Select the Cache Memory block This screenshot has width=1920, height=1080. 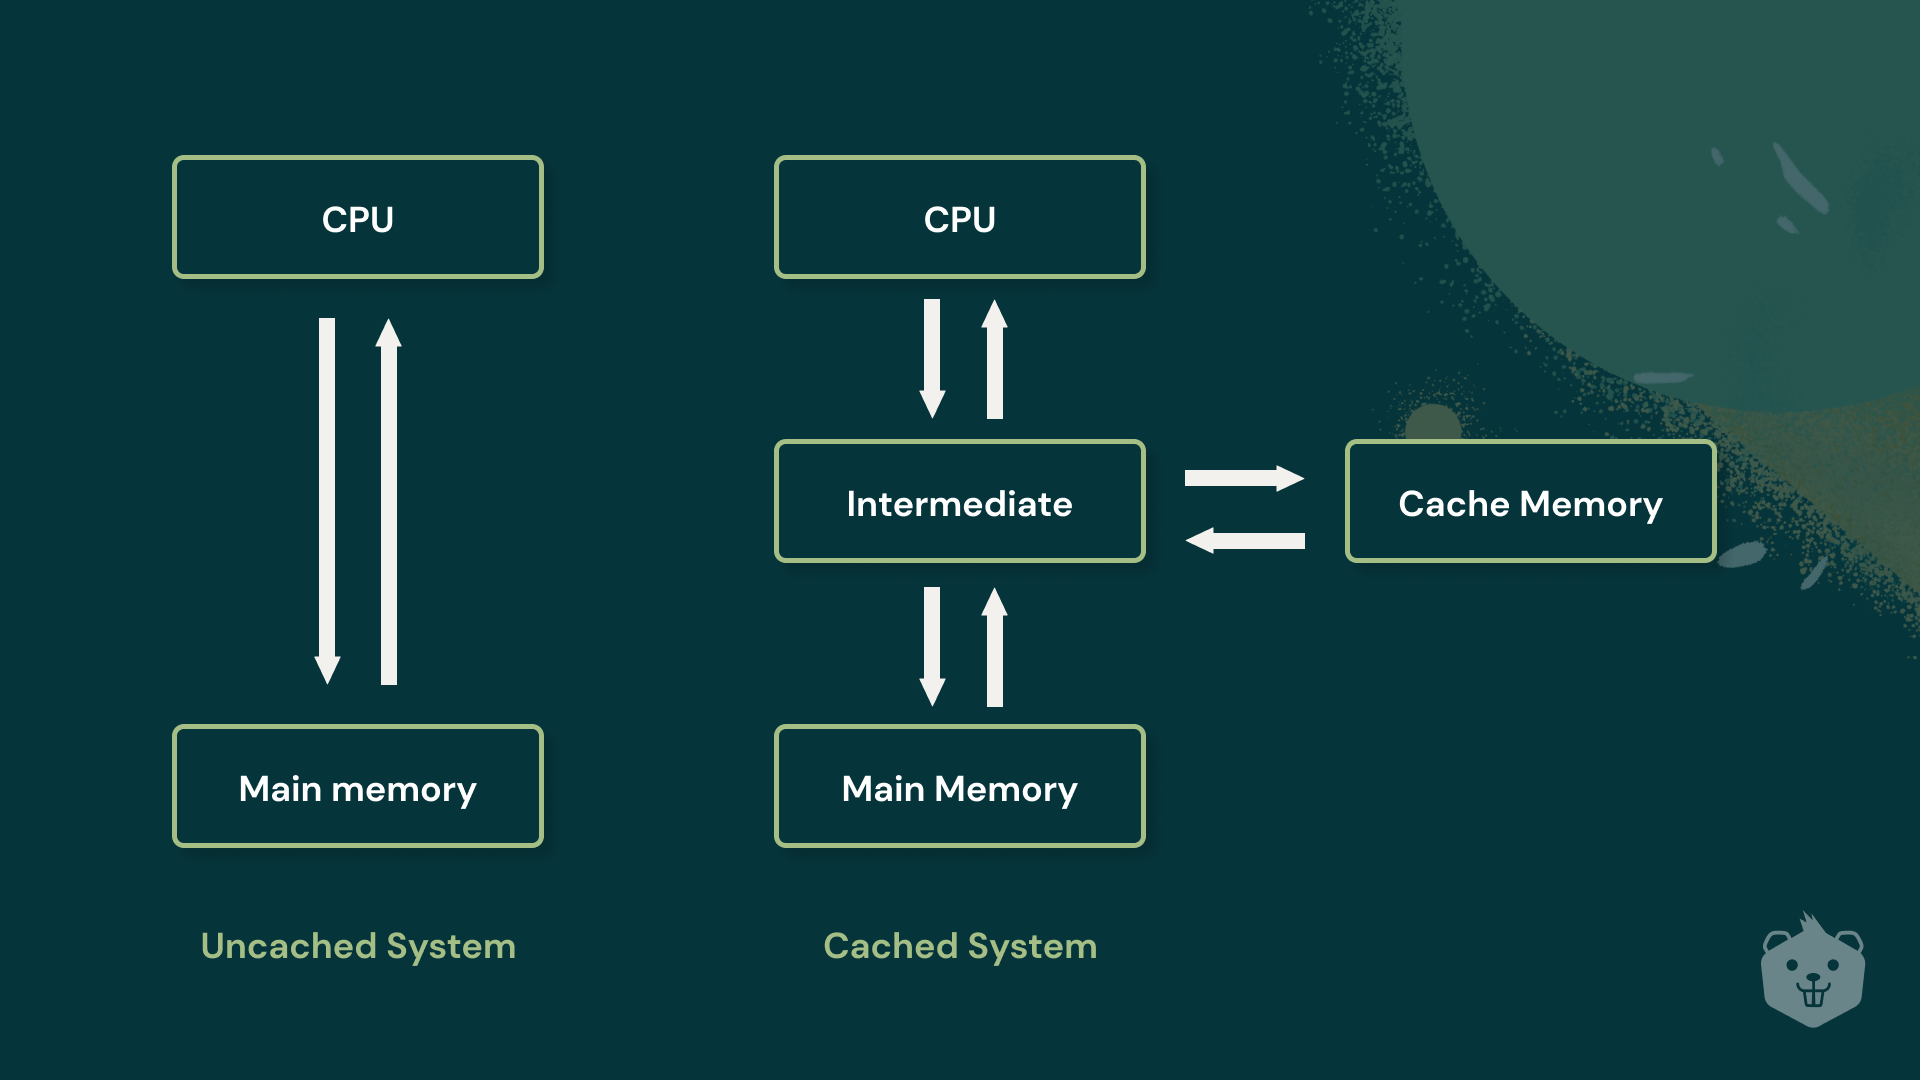tap(1516, 504)
